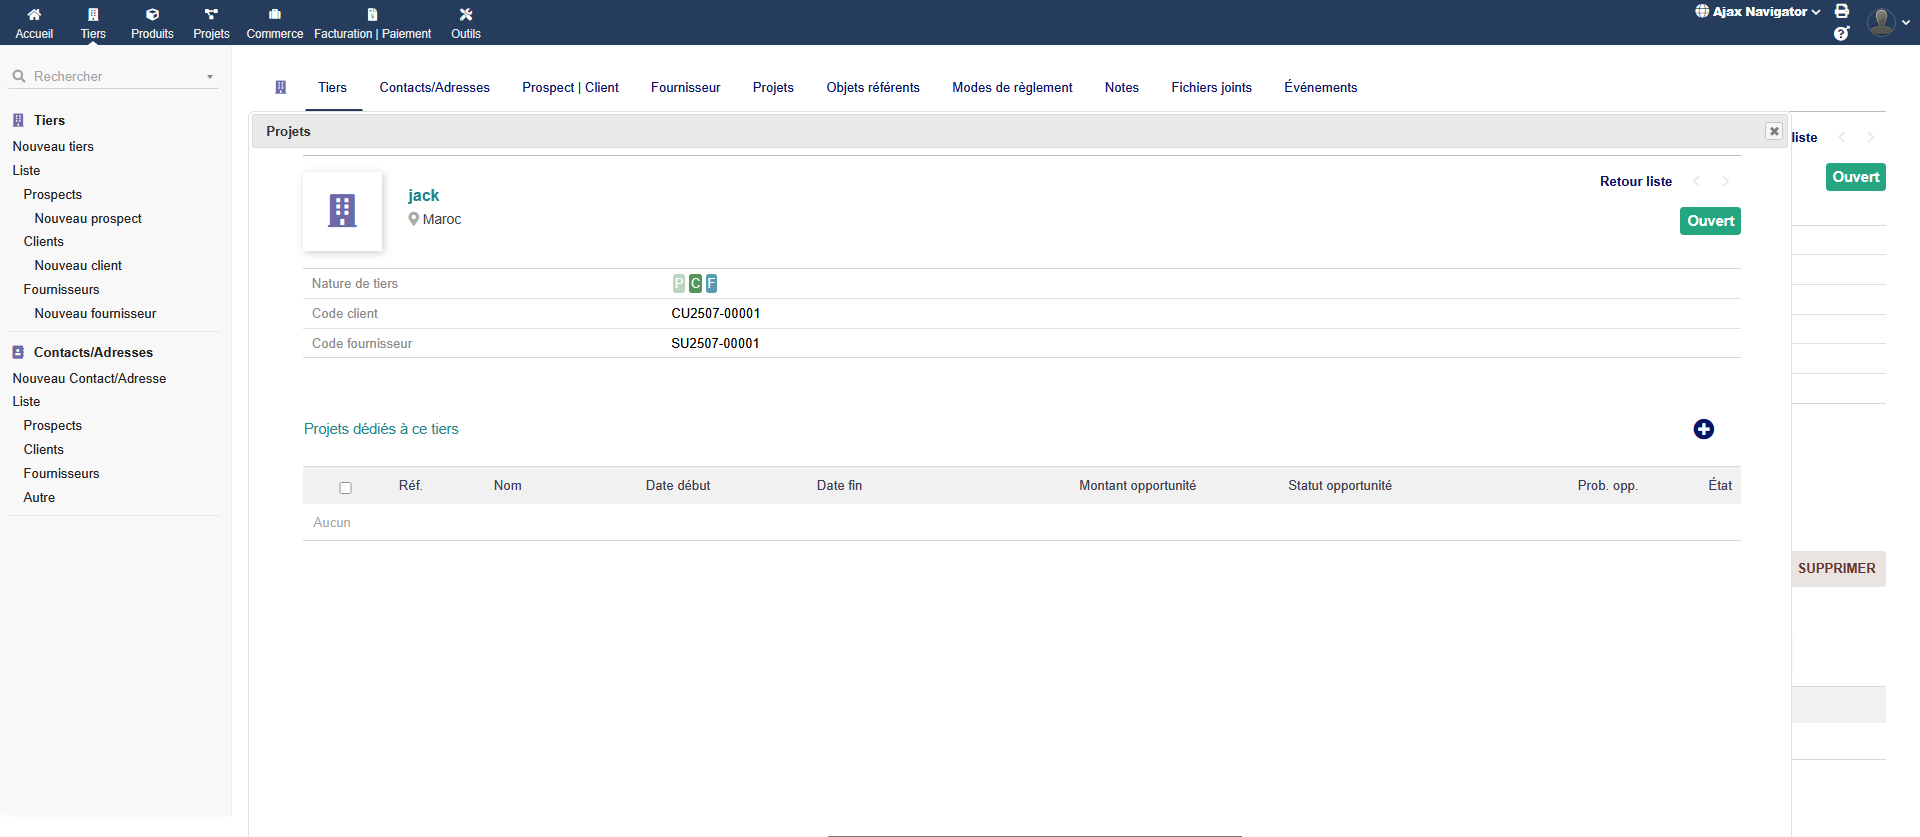Screen dimensions: 1920x837
Task: Switch to the Contacts/Adresses tab
Action: pyautogui.click(x=434, y=88)
